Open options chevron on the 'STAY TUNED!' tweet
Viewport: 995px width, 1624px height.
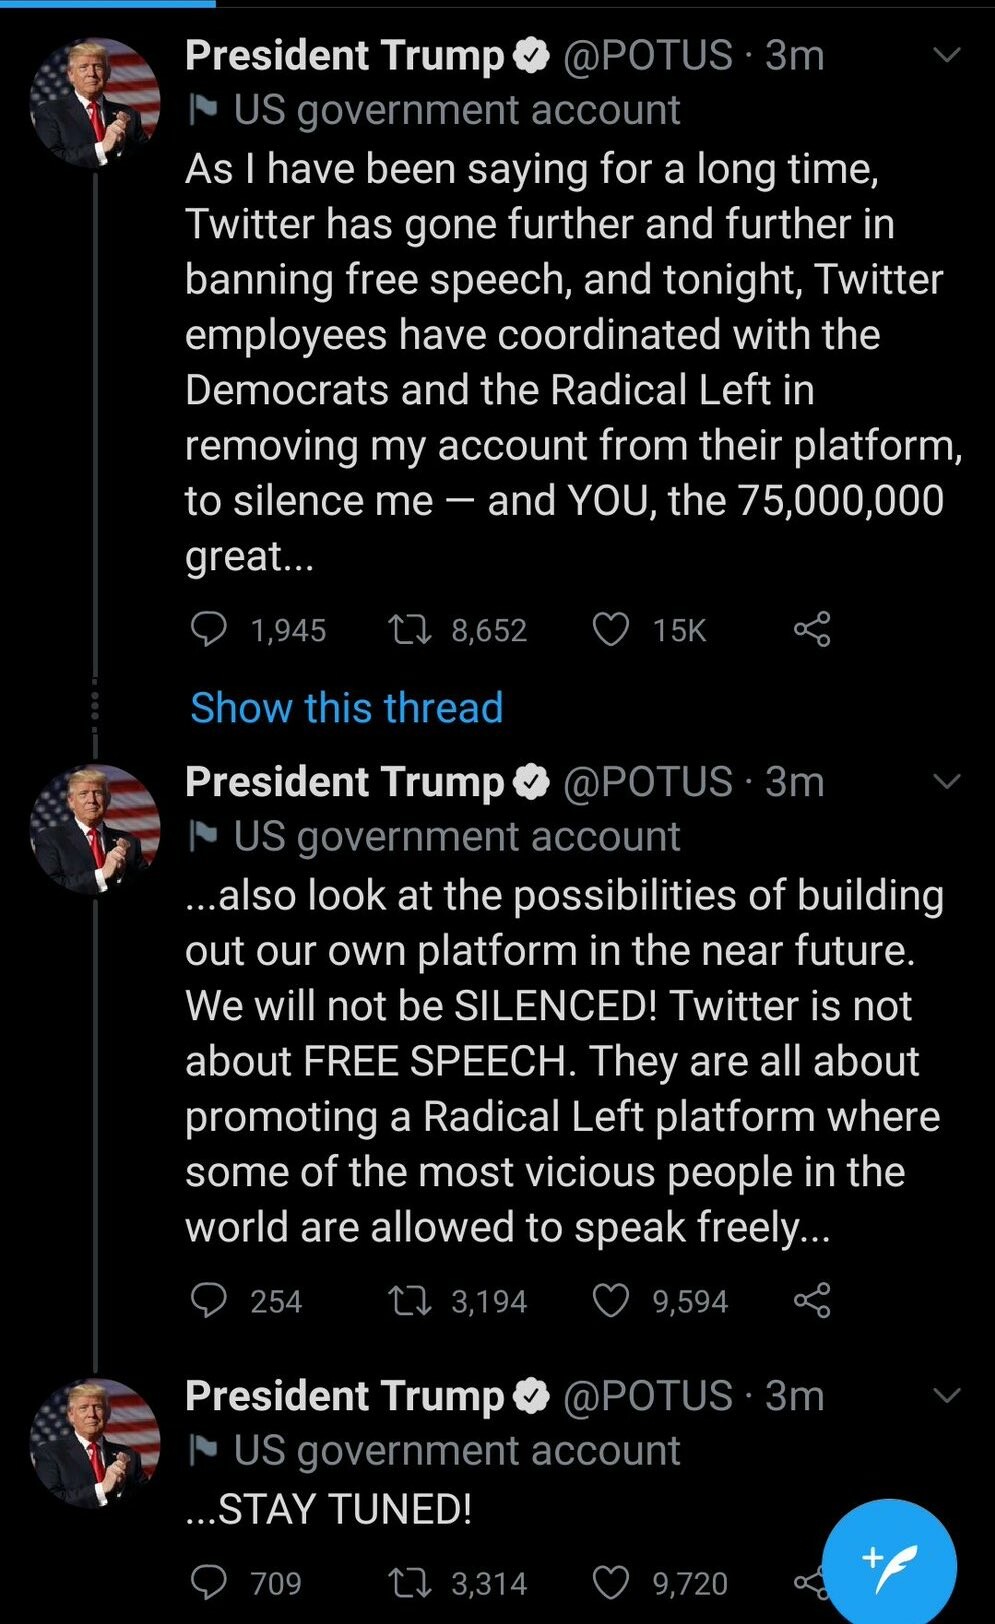pyautogui.click(x=946, y=1395)
